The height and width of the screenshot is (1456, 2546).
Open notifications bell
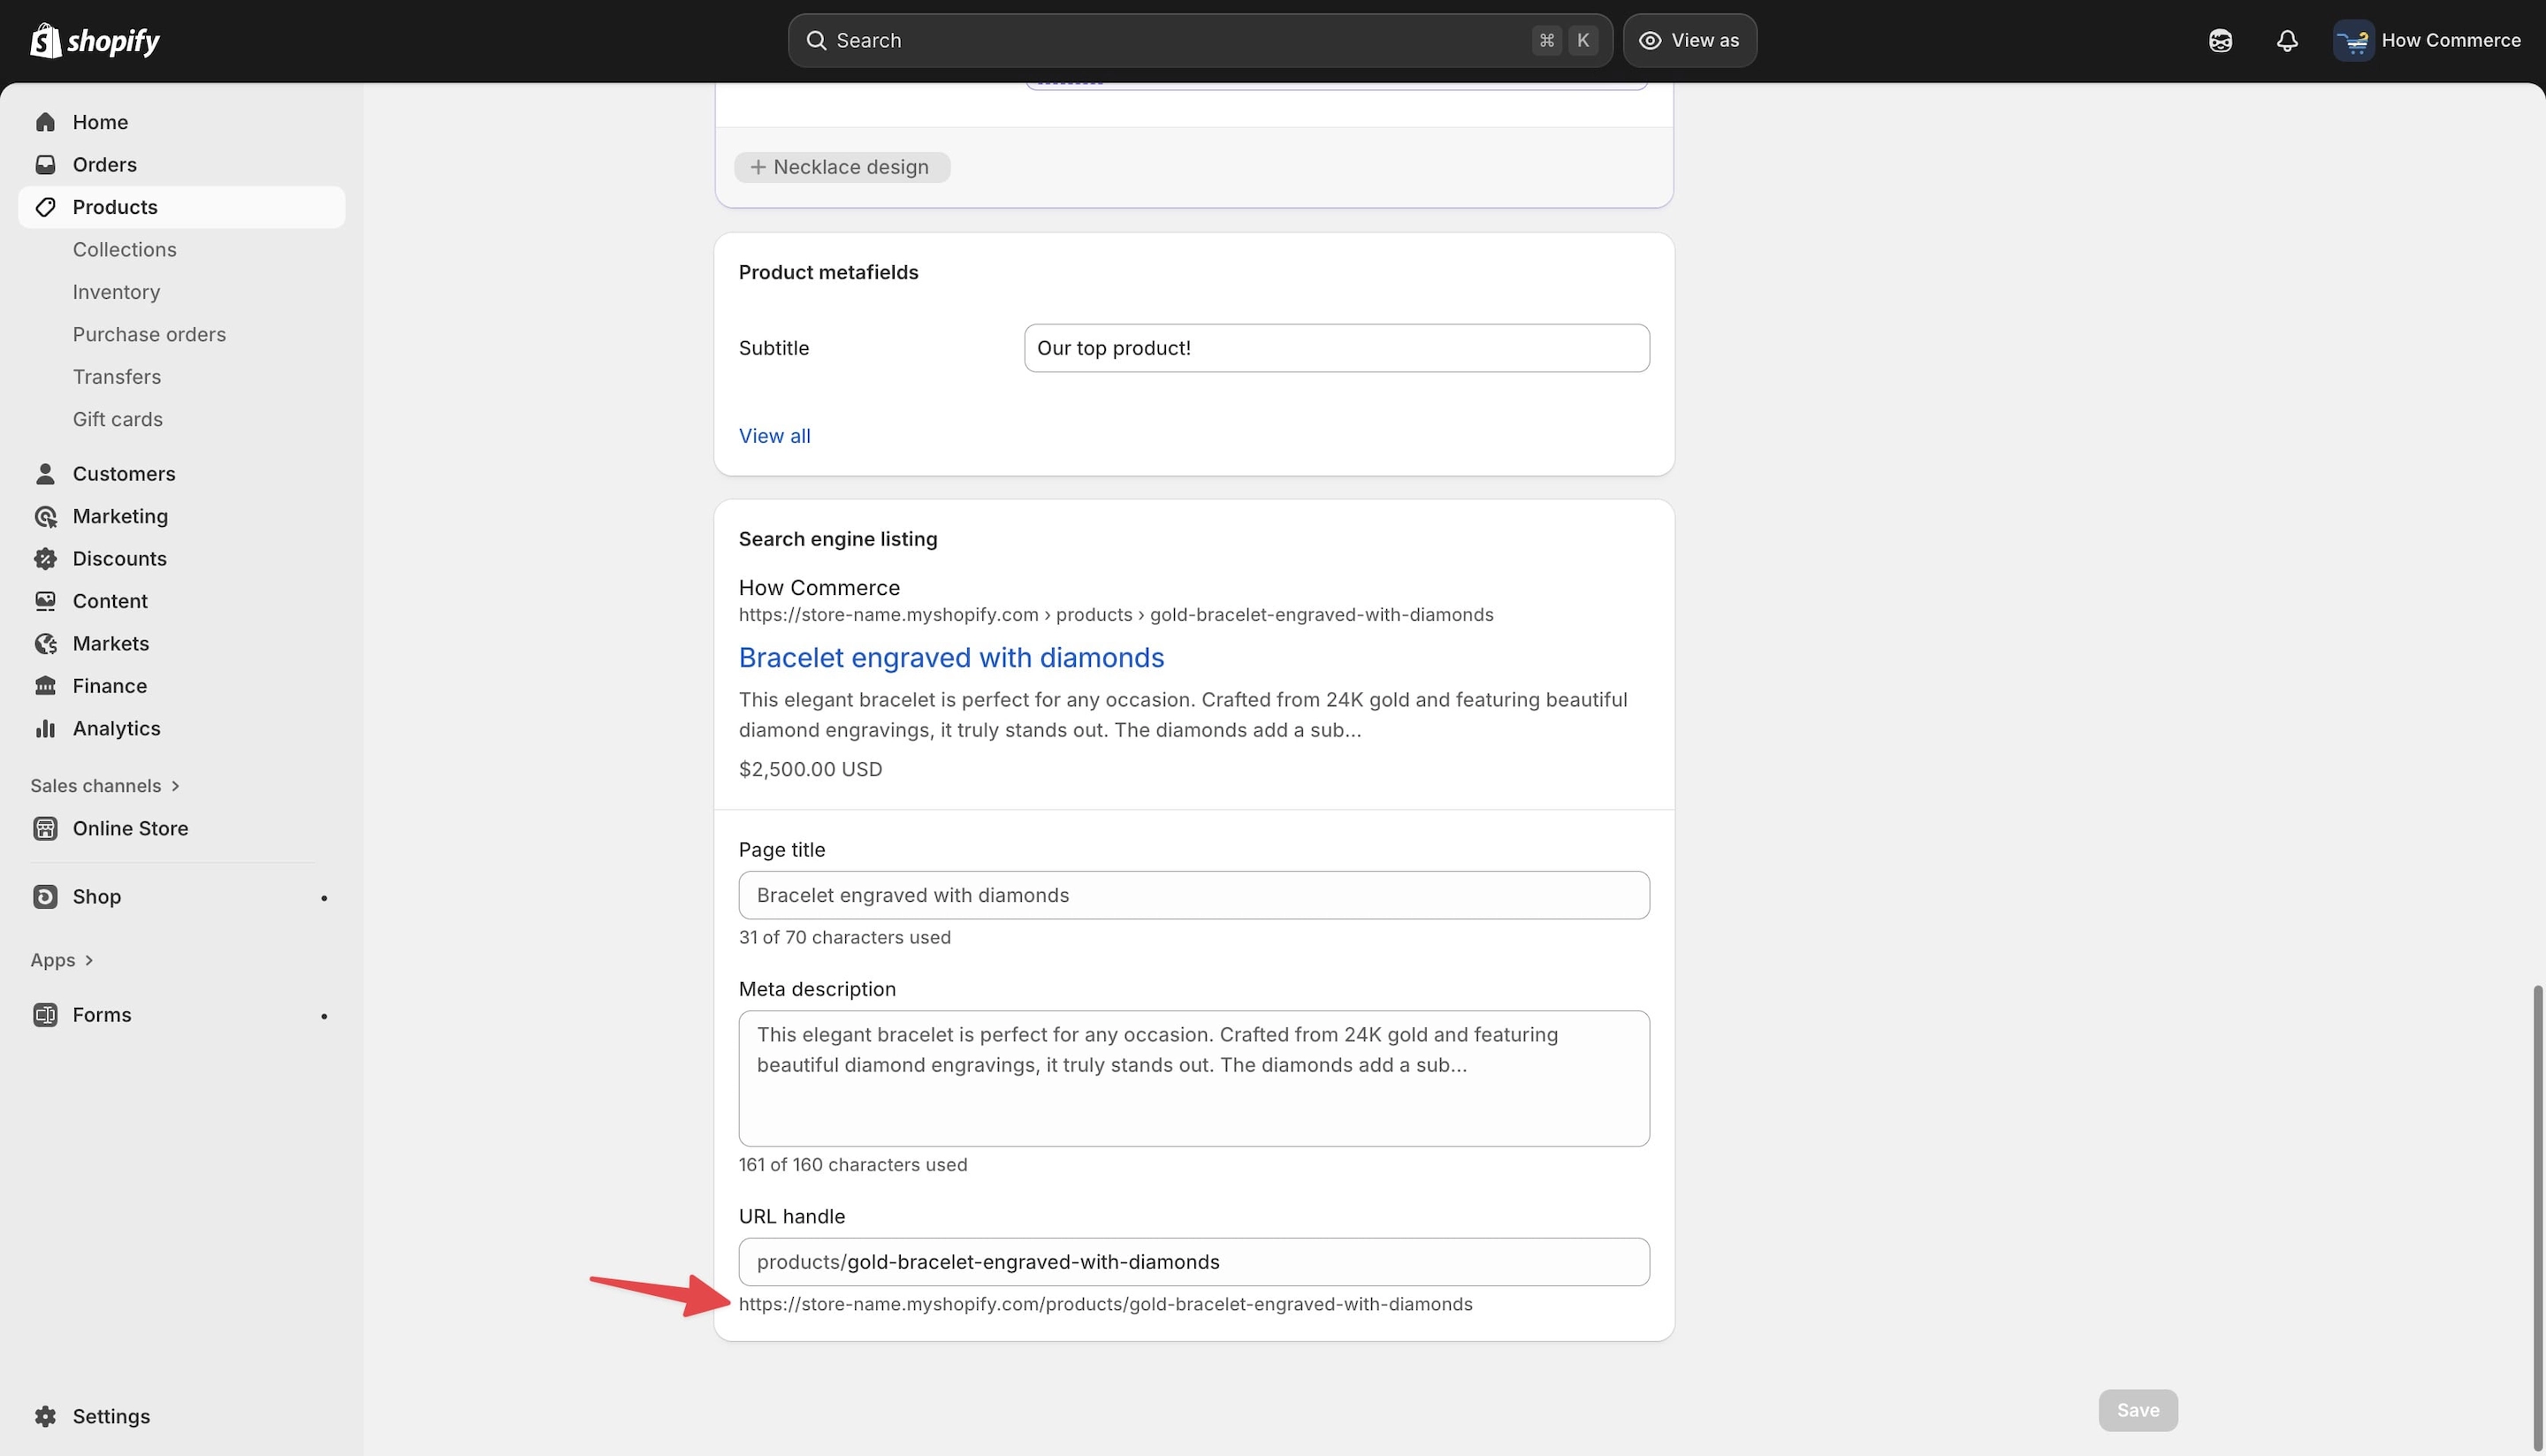2287,40
